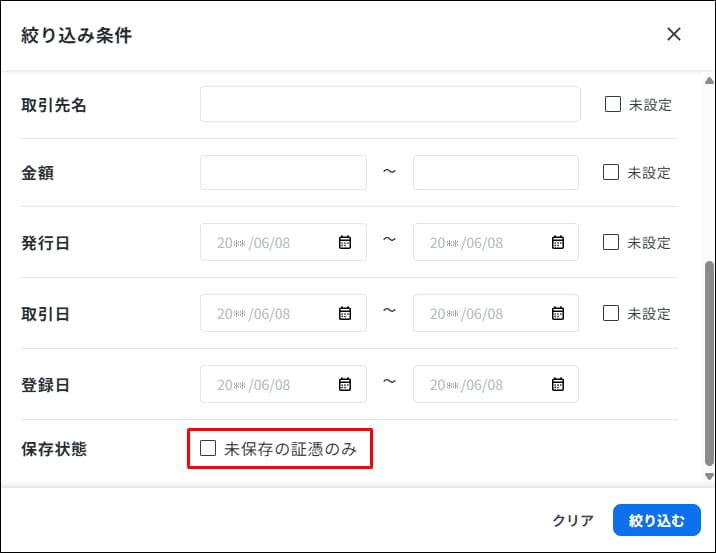Click the 発行日 end date field

[x=496, y=242]
